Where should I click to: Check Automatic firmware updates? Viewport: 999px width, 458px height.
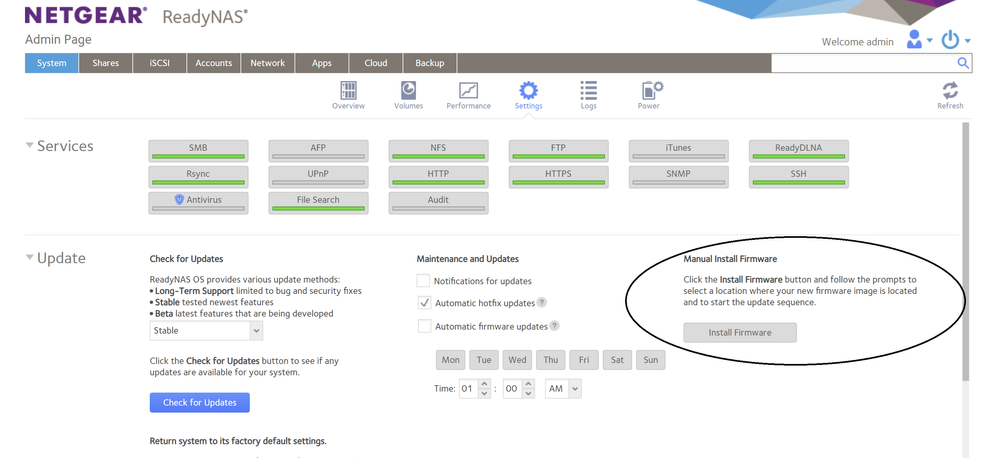[x=424, y=326]
